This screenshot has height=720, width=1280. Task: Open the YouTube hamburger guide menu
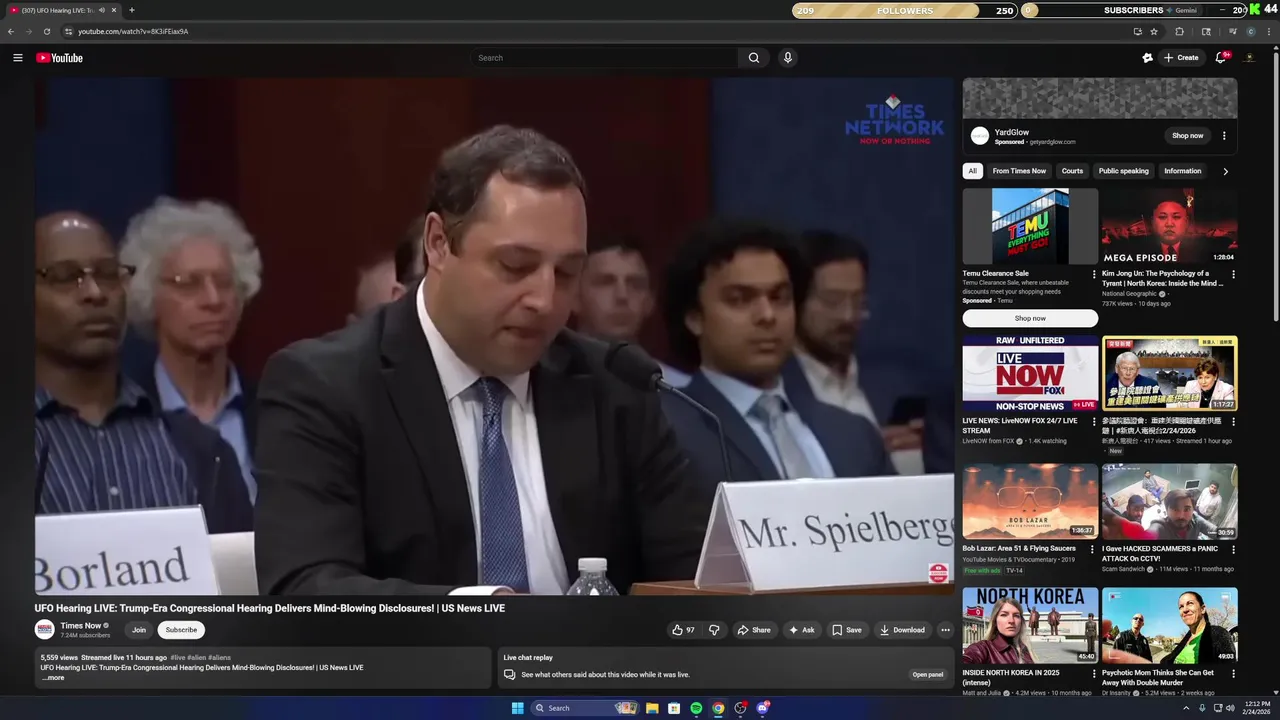17,58
